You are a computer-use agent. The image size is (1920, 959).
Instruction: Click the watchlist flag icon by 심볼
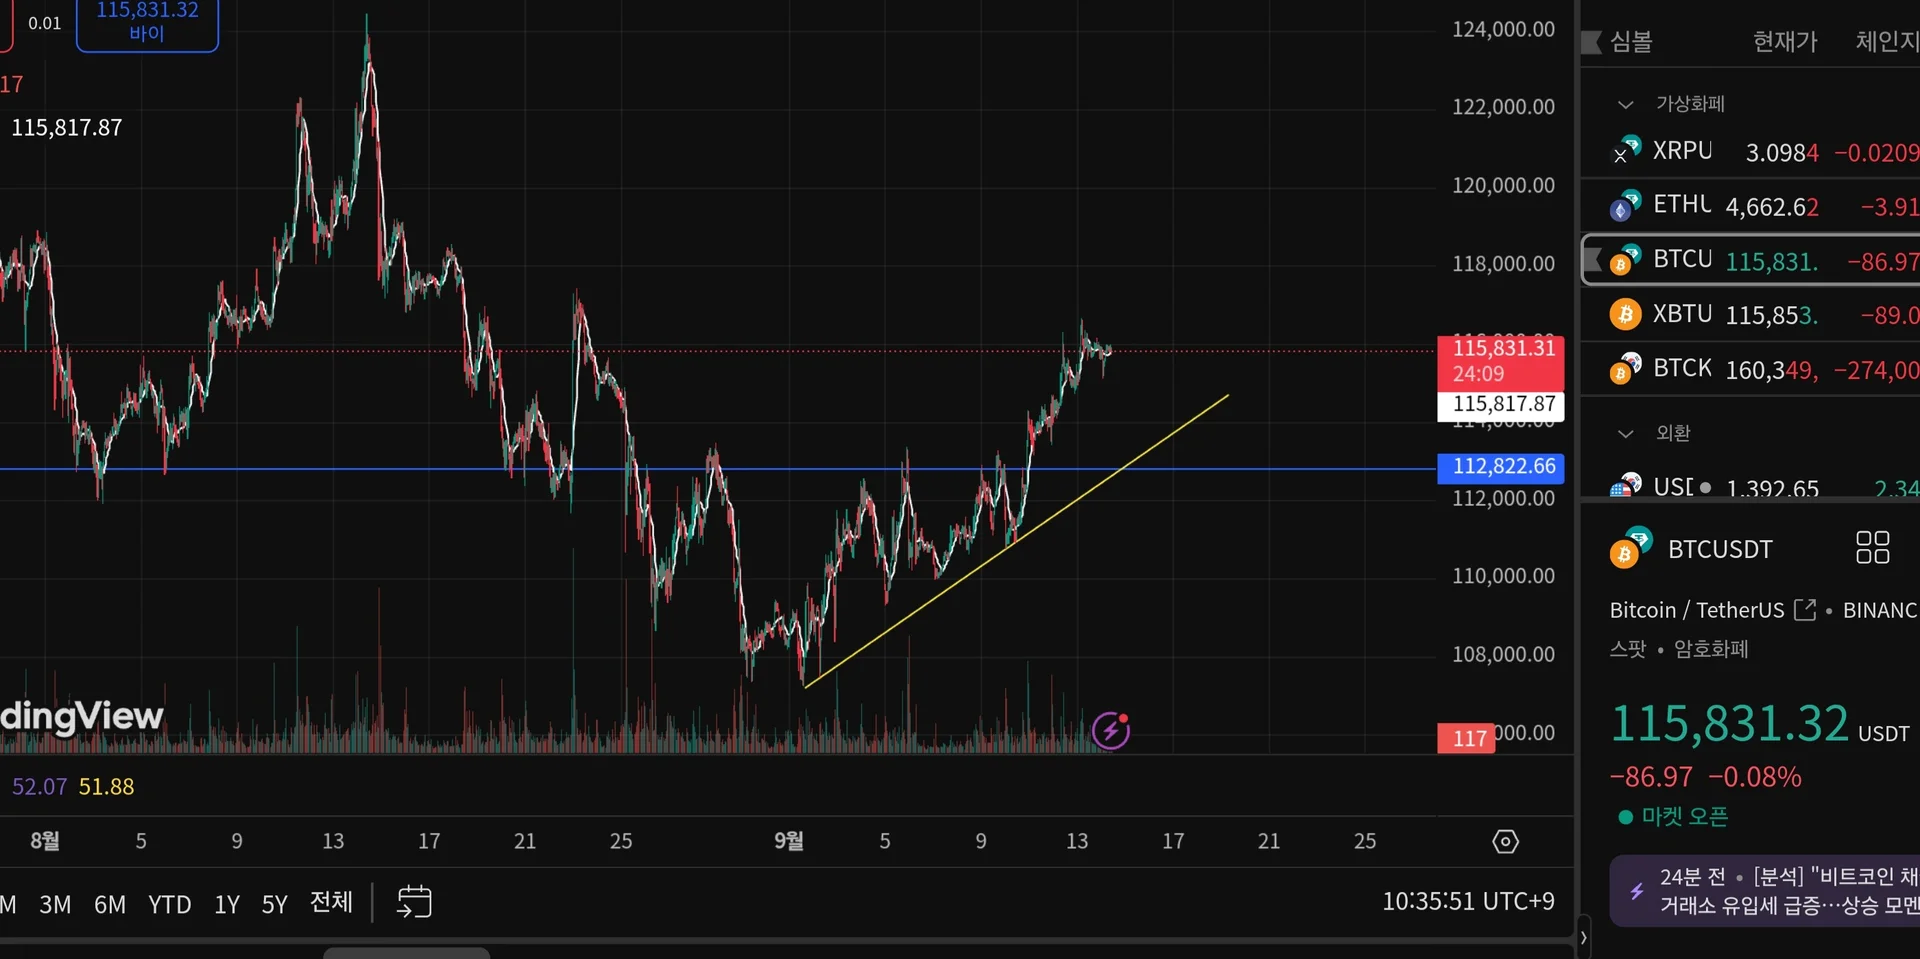1591,42
